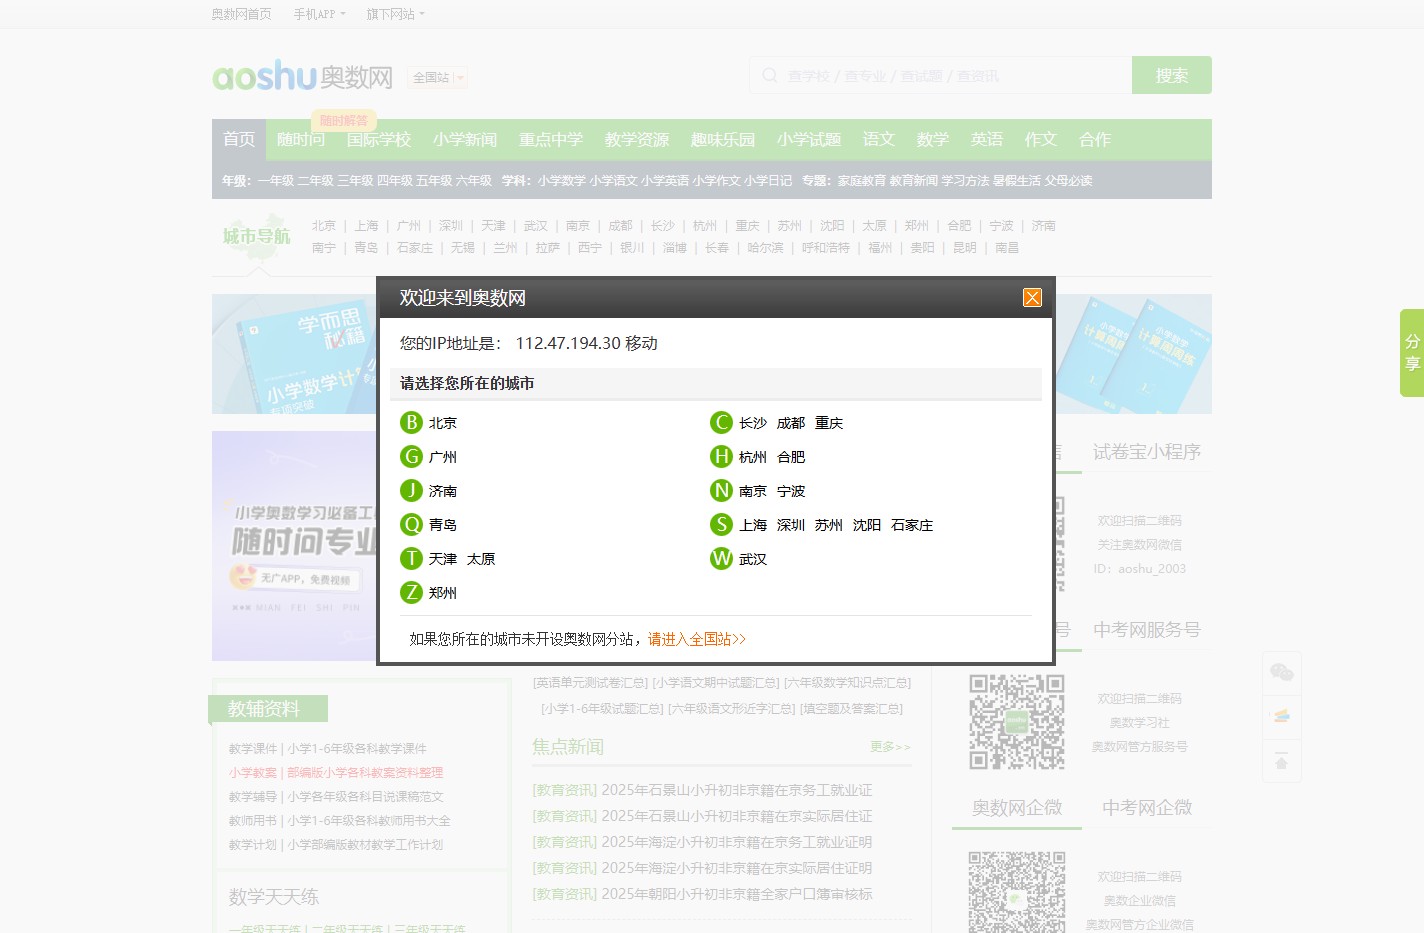Open 奥数网首页 in the top bar
Screen dimensions: 1424x933
[x=241, y=14]
